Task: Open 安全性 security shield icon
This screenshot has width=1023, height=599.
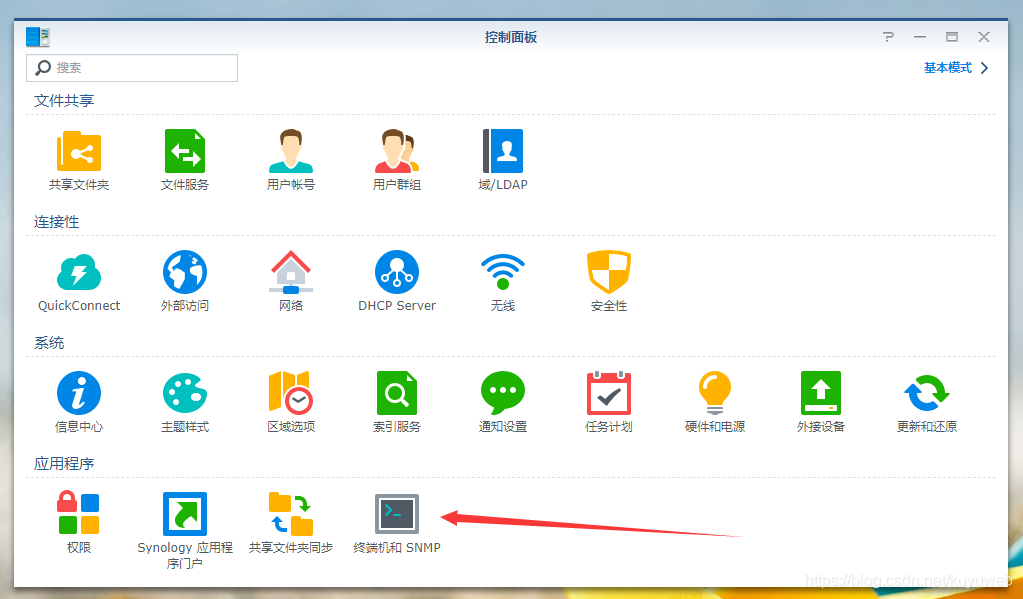Action: click(x=609, y=272)
